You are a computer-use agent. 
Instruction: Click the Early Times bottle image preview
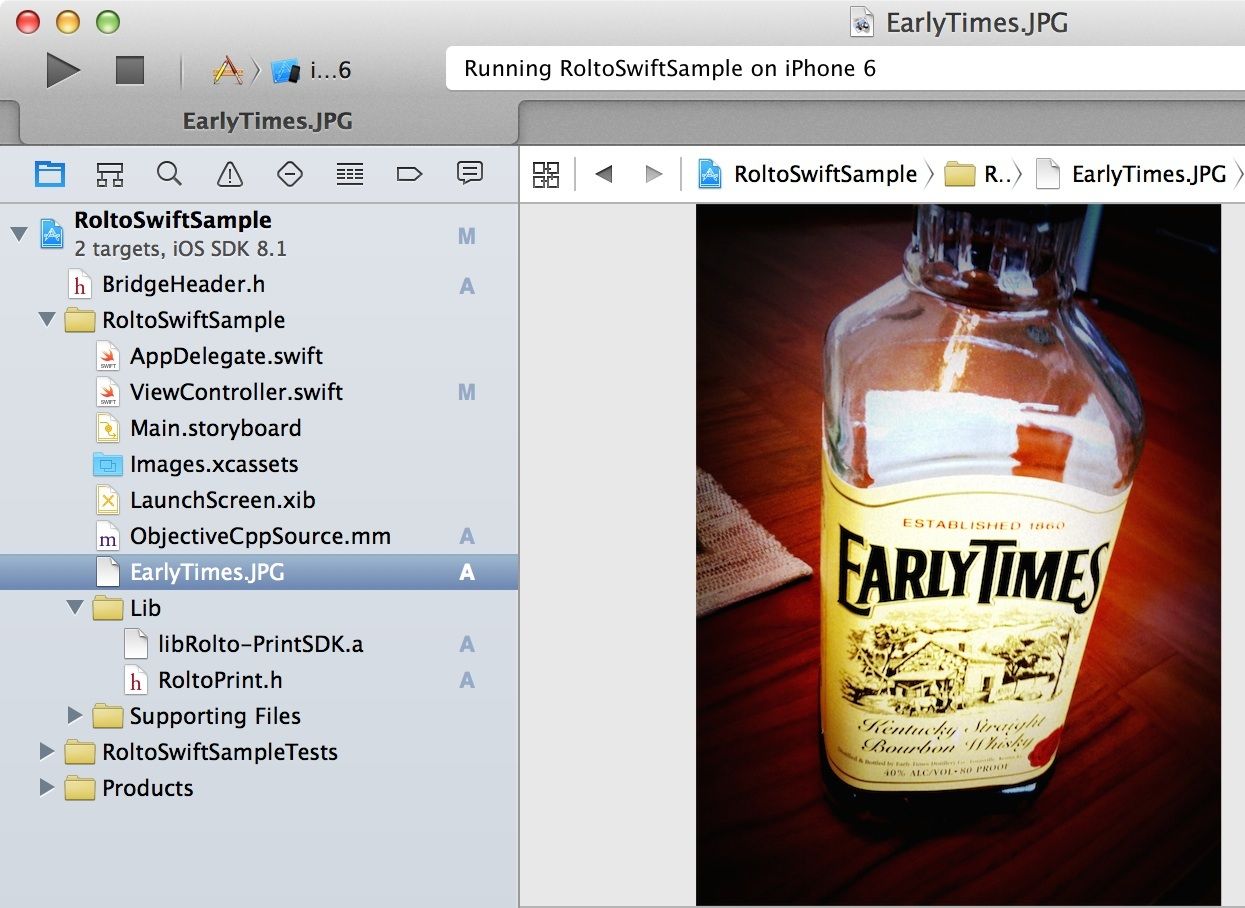(x=958, y=554)
